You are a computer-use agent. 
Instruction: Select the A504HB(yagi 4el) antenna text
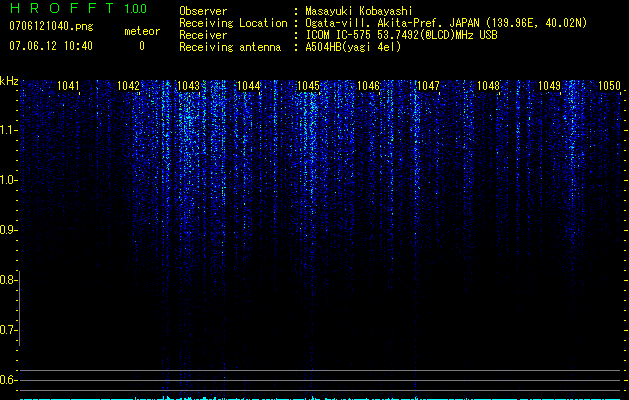click(353, 47)
